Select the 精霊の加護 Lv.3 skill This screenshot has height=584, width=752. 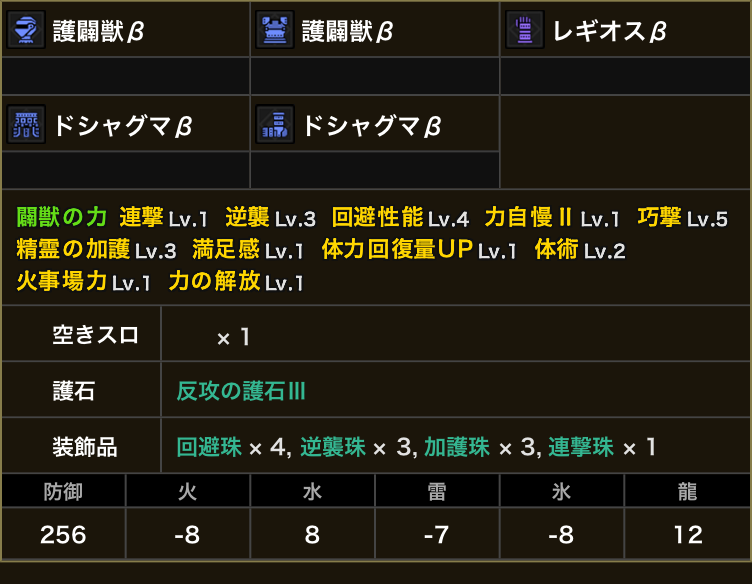(x=96, y=250)
